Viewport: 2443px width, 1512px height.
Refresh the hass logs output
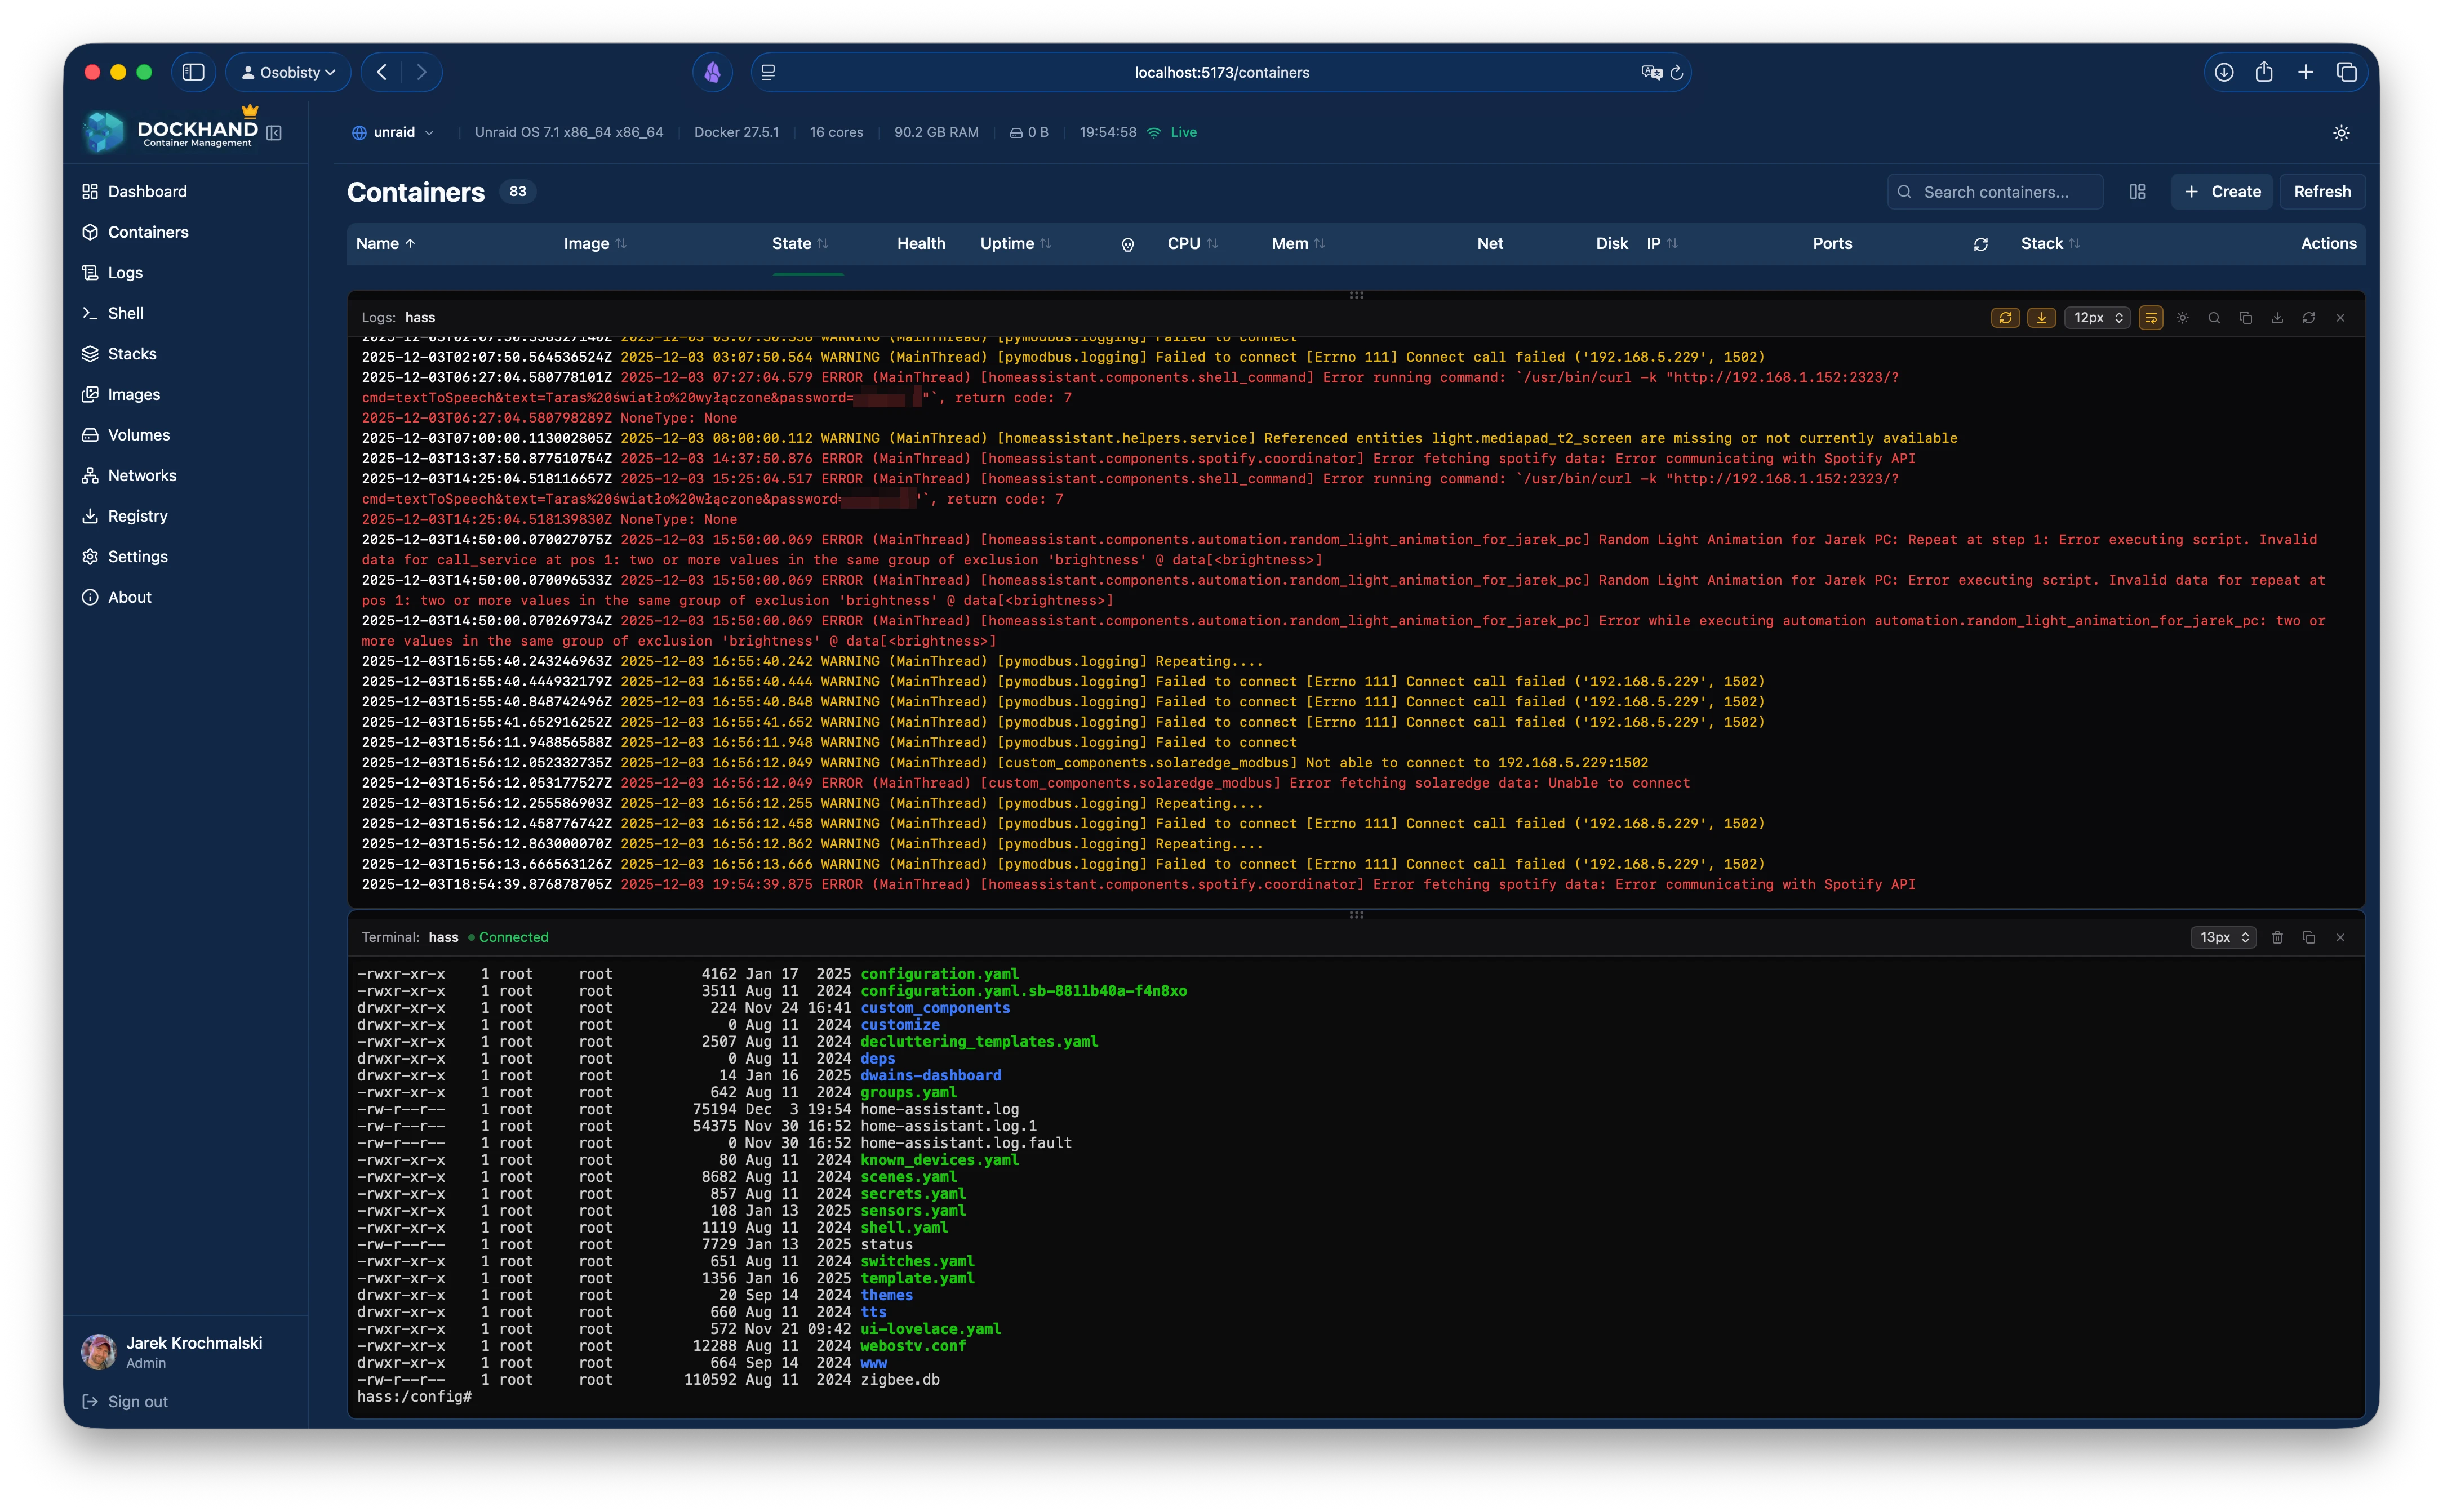coord(2310,317)
